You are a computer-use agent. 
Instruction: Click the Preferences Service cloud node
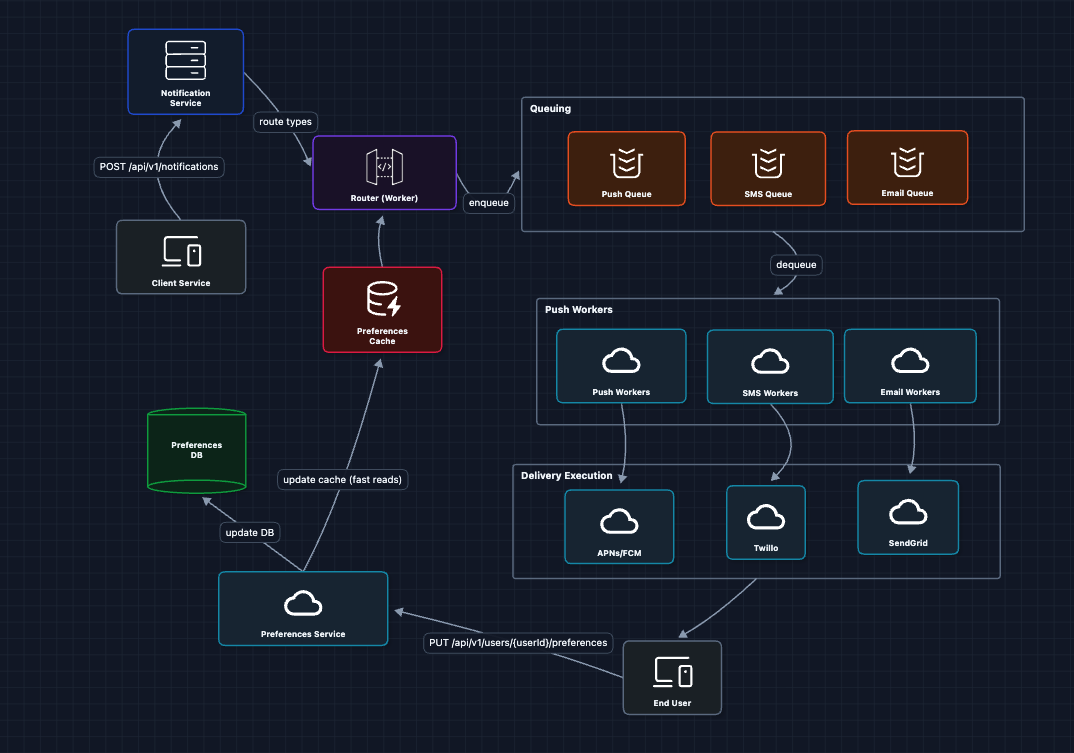303,608
